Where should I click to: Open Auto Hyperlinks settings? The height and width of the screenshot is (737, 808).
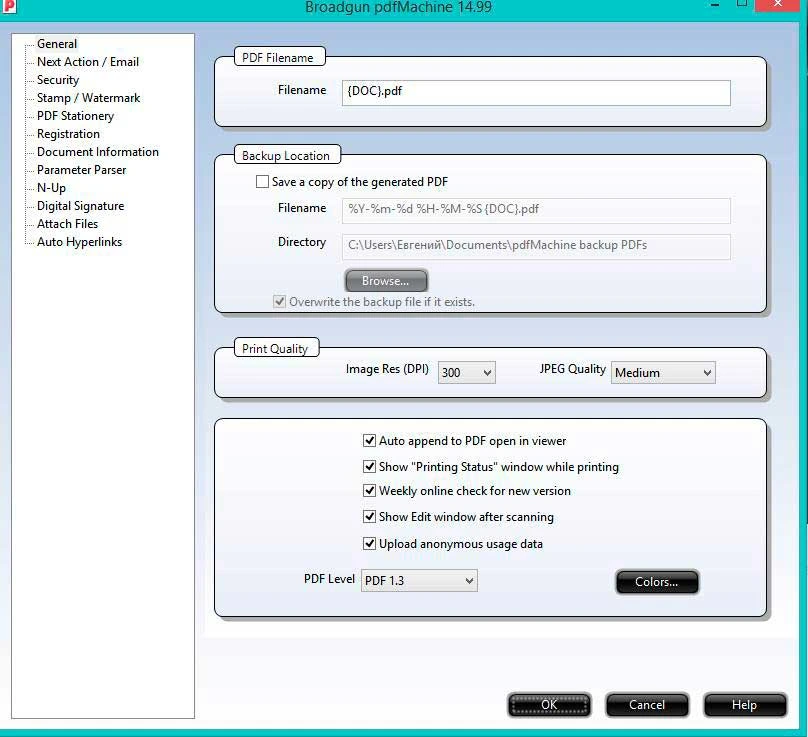pyautogui.click(x=79, y=242)
